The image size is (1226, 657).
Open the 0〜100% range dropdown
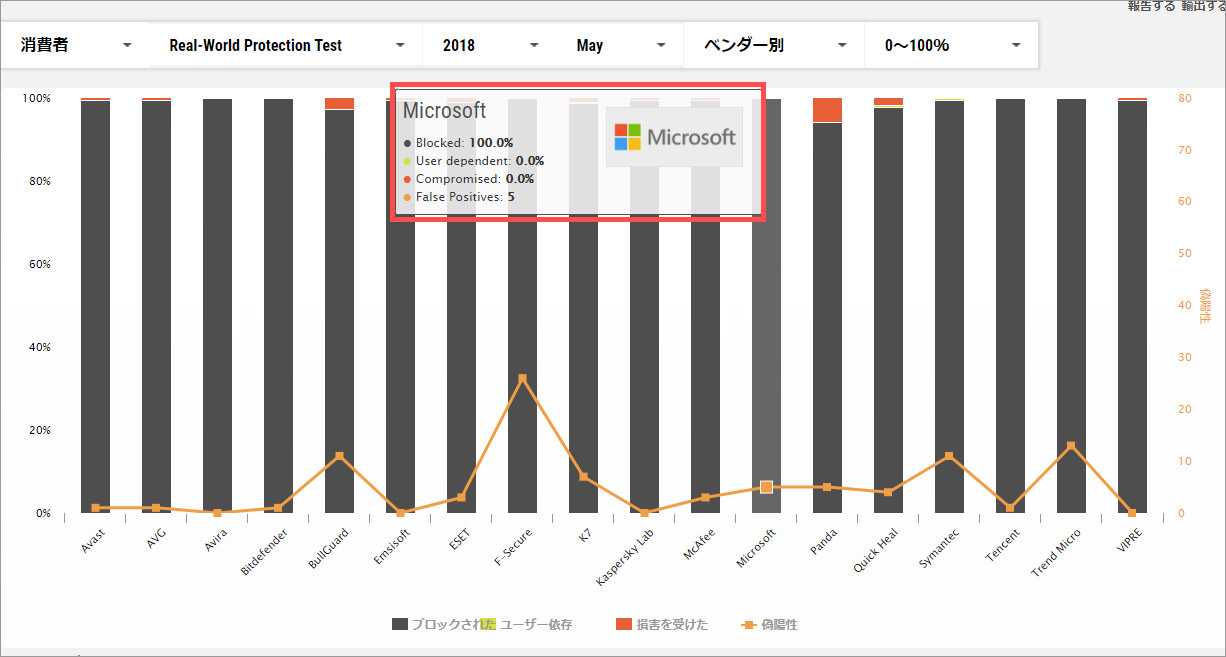coord(951,45)
